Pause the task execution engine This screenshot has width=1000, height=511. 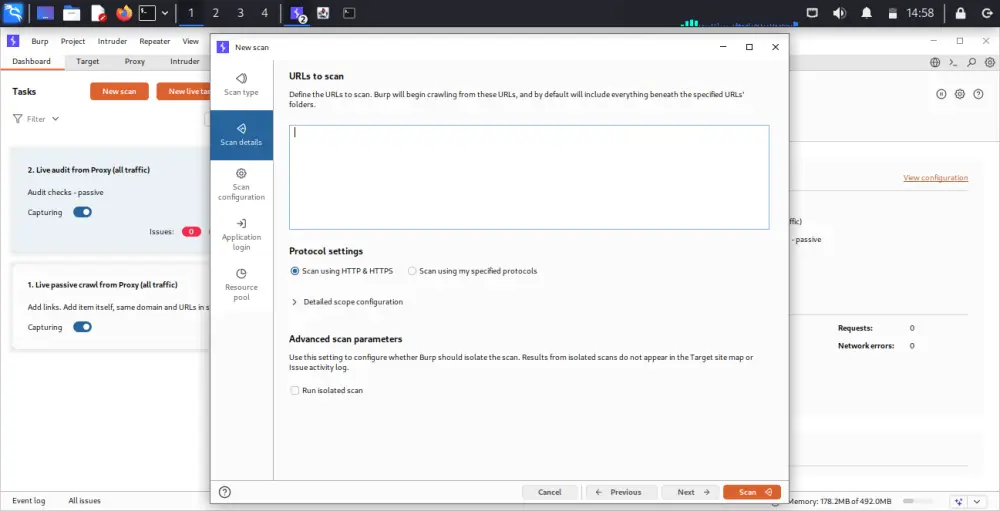point(941,94)
